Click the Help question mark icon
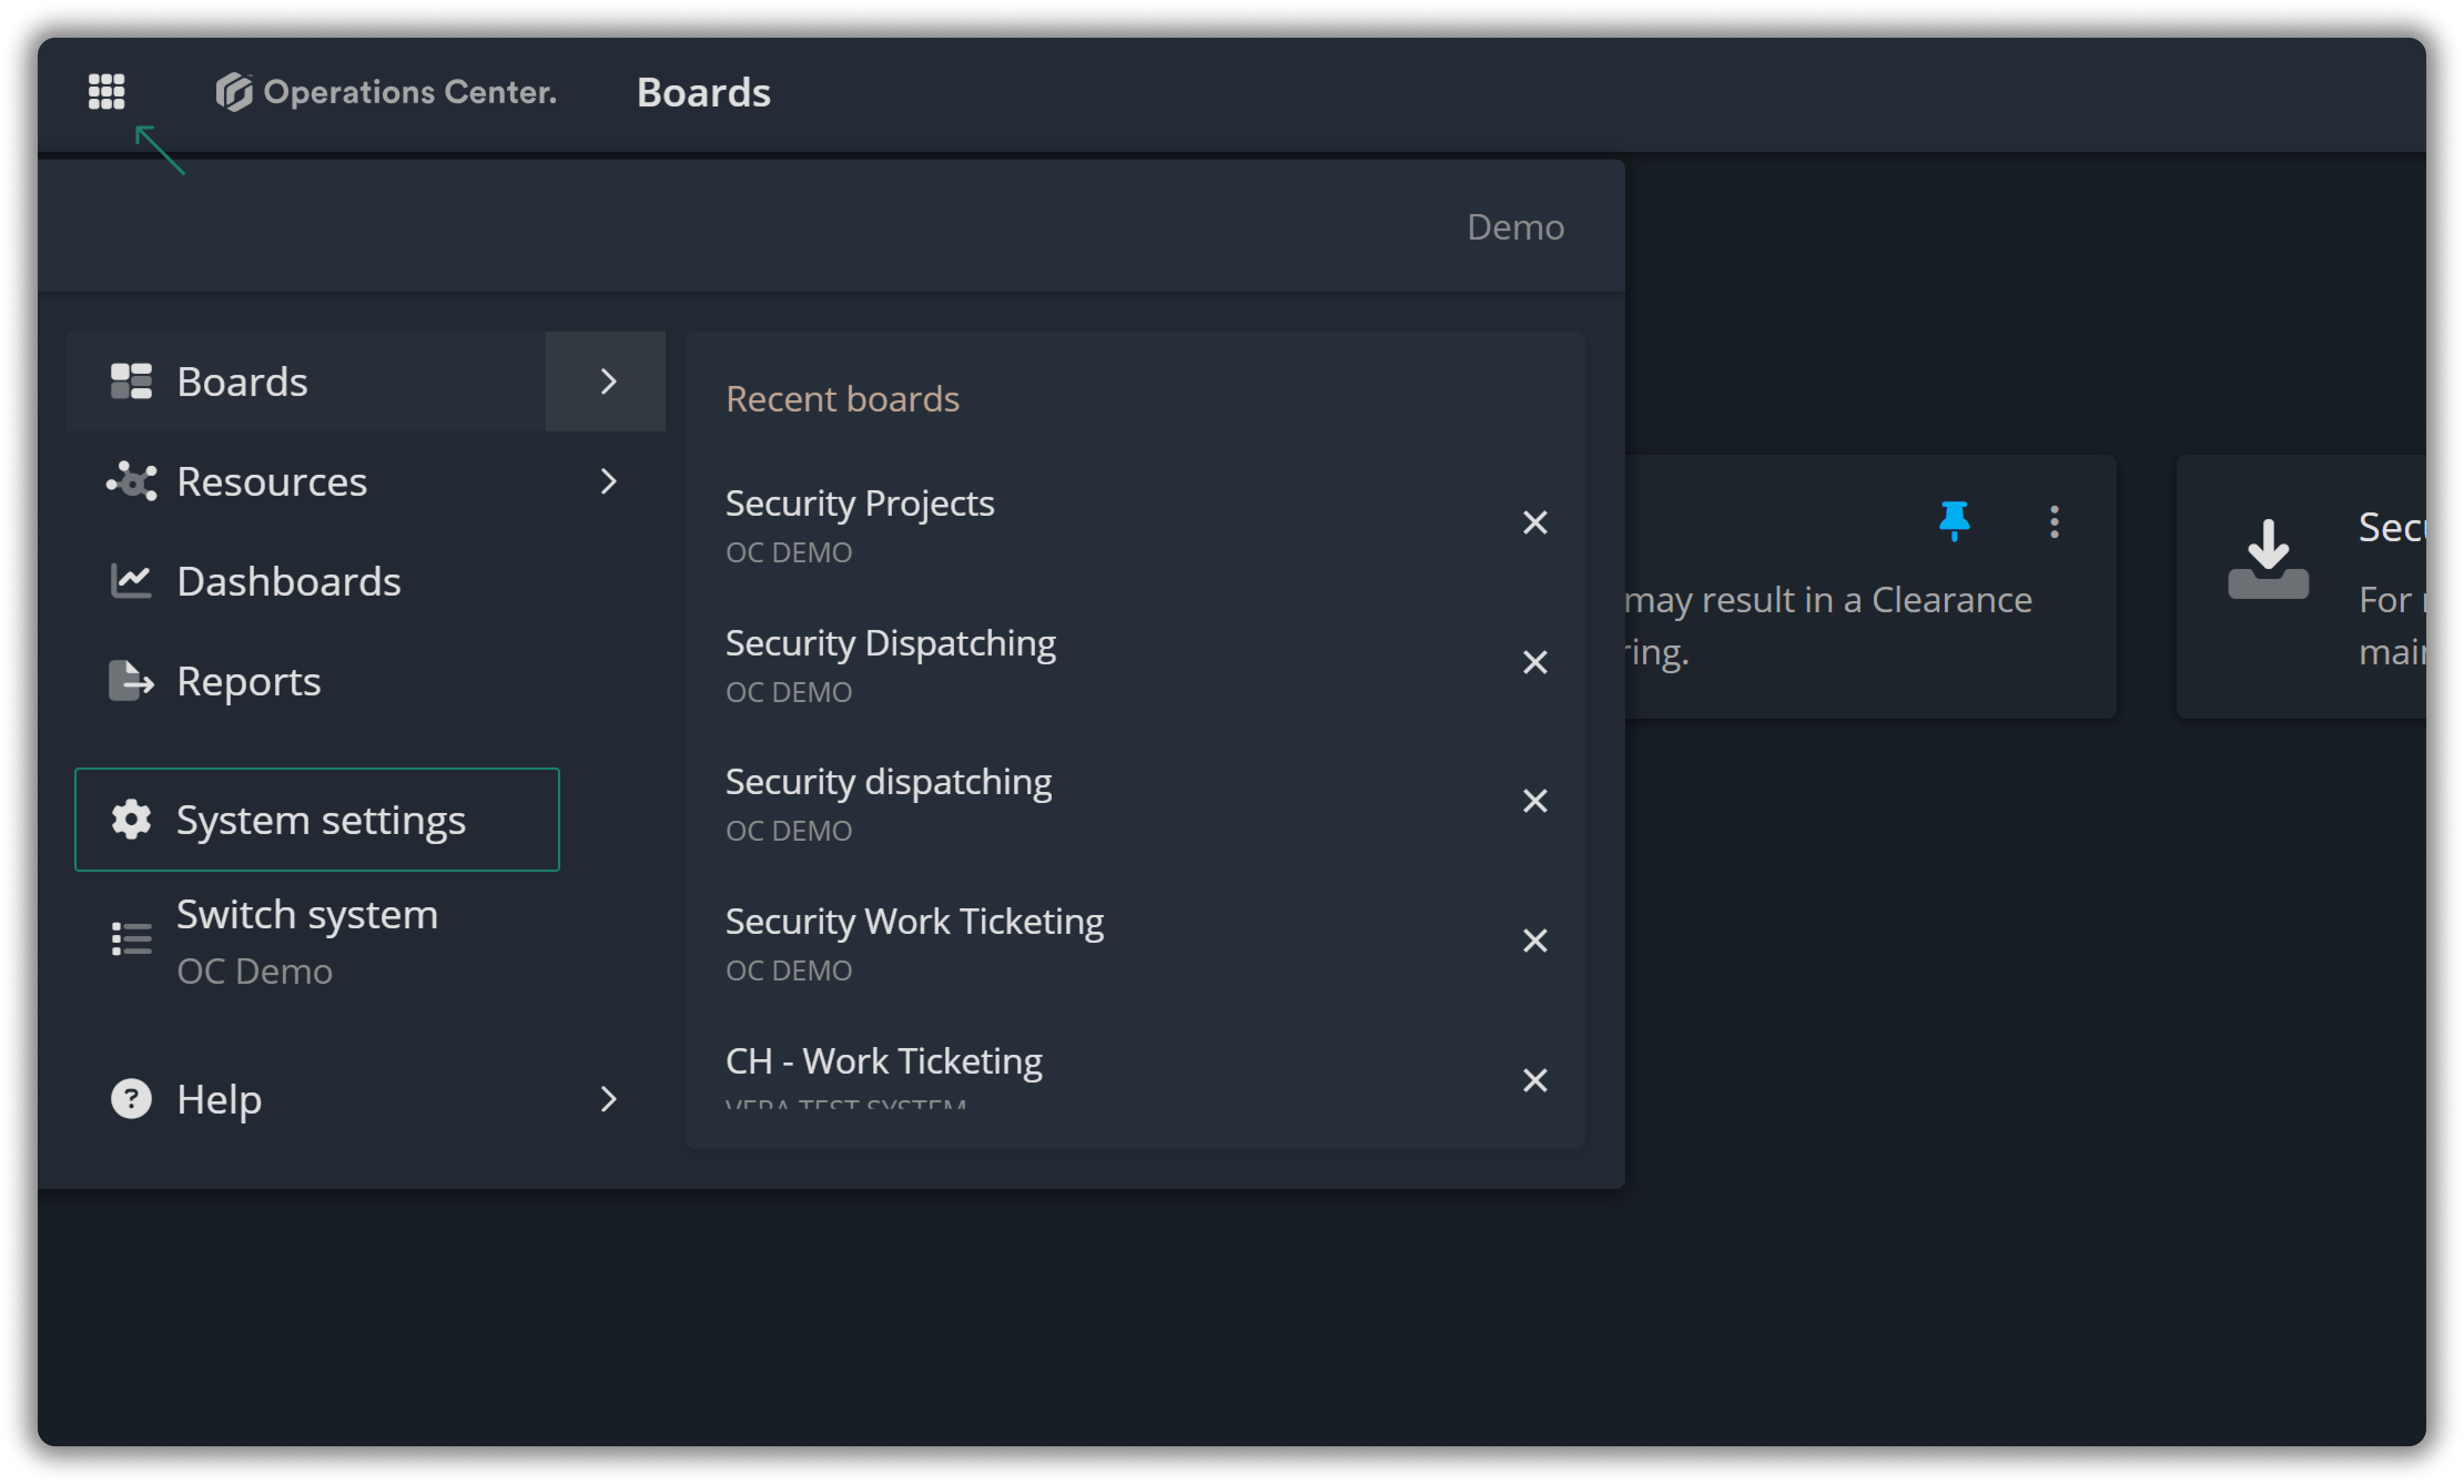This screenshot has height=1484, width=2464. click(x=131, y=1099)
